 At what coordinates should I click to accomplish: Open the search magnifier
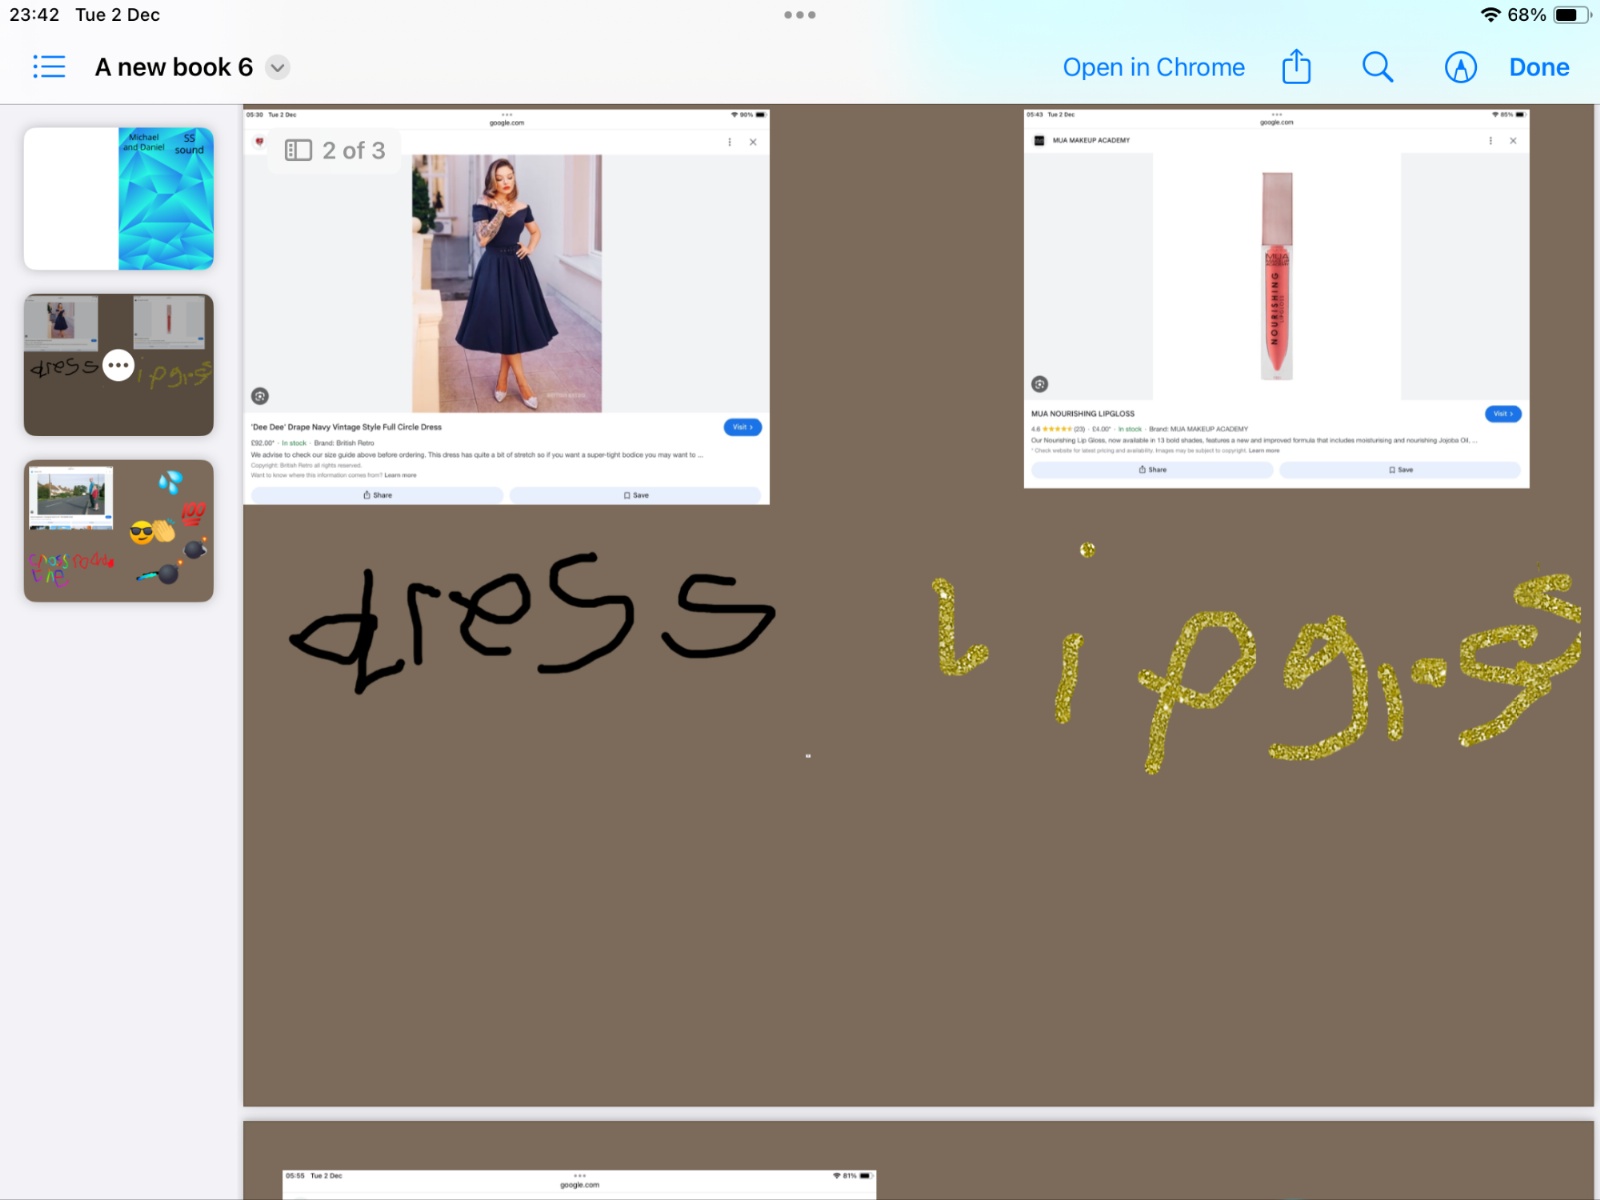coord(1377,67)
